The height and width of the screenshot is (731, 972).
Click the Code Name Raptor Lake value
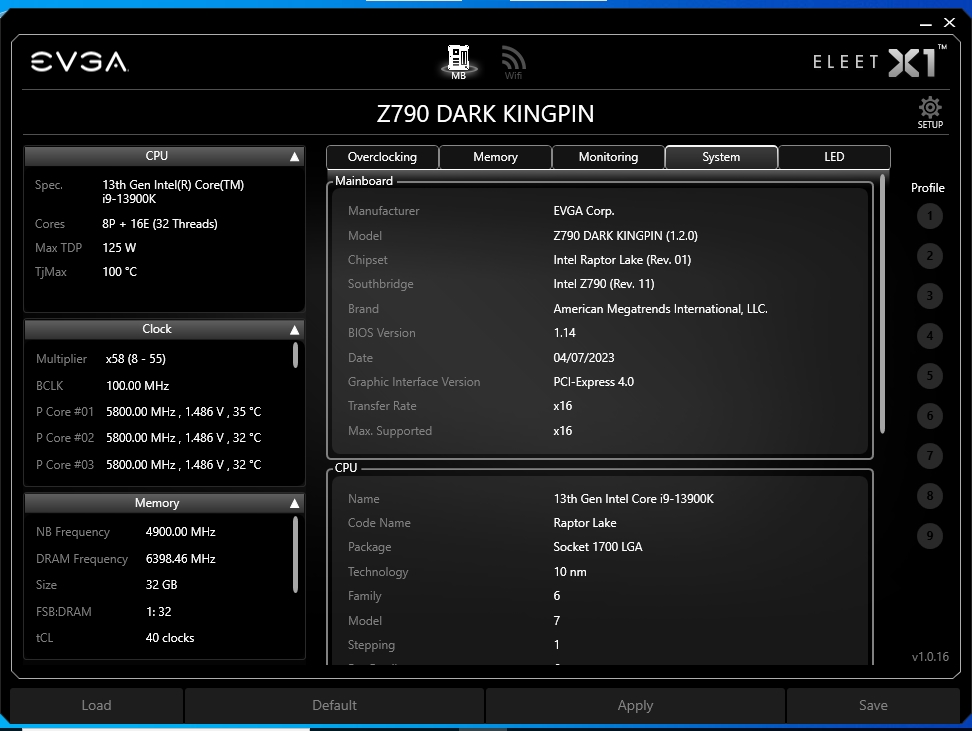point(585,523)
